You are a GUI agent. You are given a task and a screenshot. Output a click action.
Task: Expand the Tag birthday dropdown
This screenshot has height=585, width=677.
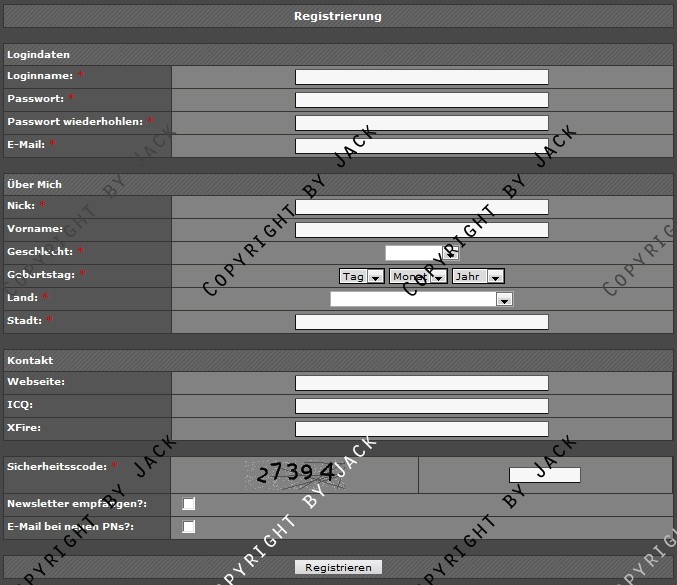[362, 277]
